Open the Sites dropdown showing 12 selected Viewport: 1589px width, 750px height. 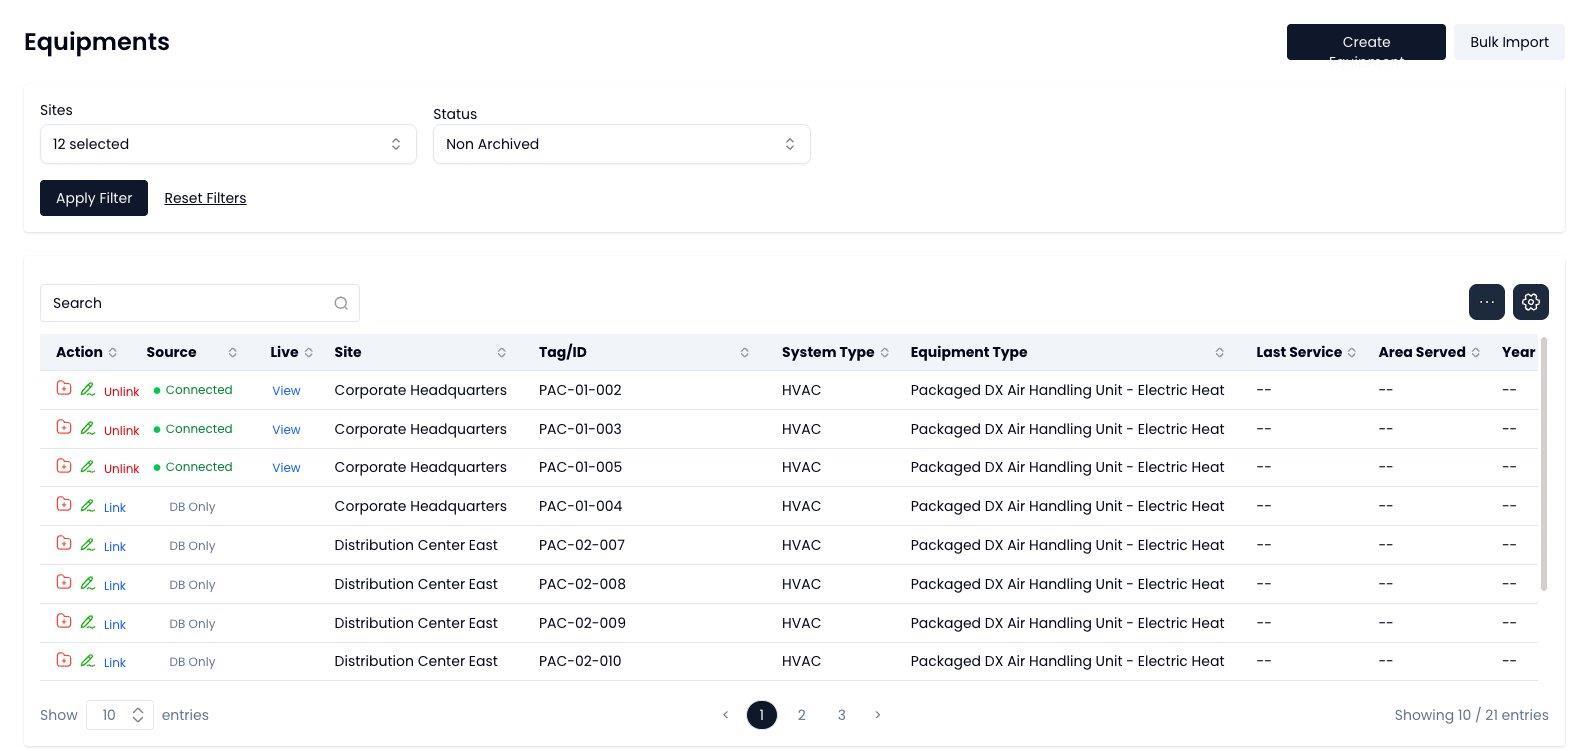(x=228, y=144)
